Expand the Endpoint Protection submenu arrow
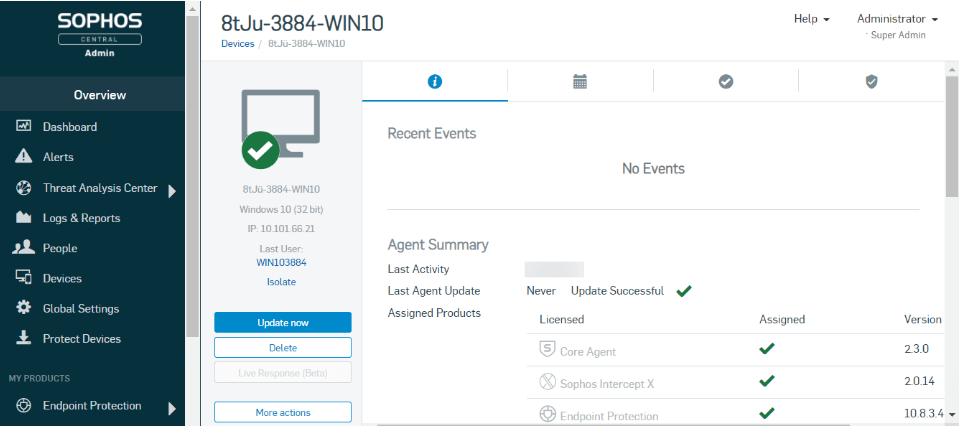Image resolution: width=962 pixels, height=427 pixels. tap(172, 408)
